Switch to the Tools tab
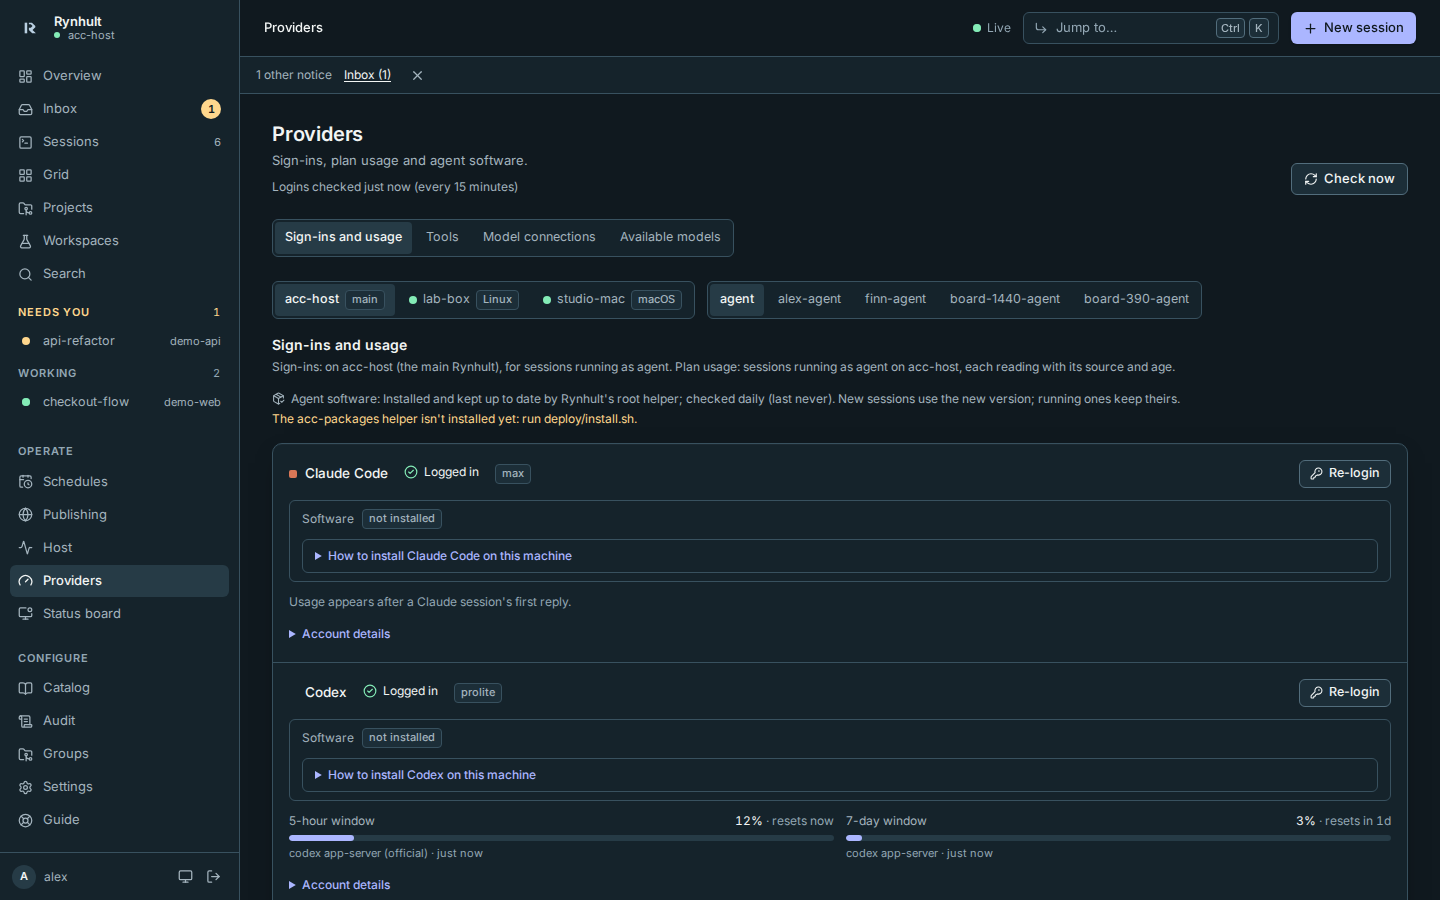Screen dimensions: 1440x900 tap(442, 237)
